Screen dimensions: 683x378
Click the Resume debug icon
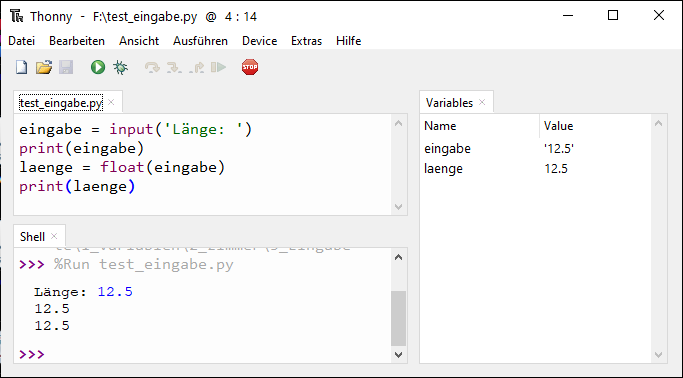pyautogui.click(x=219, y=68)
